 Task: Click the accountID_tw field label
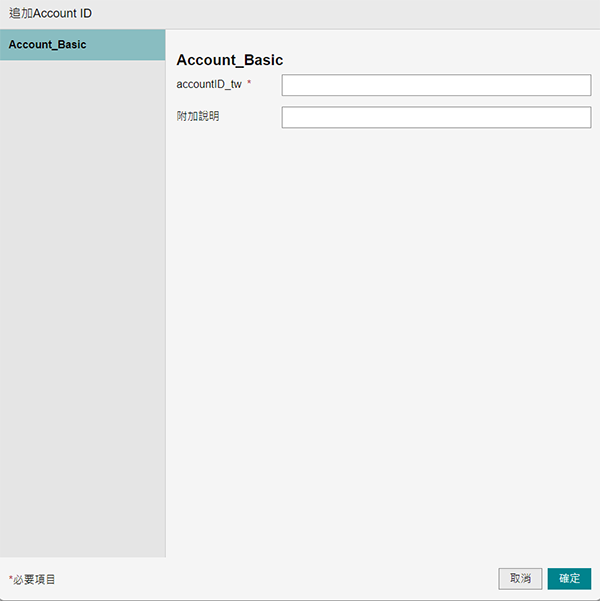(x=209, y=85)
